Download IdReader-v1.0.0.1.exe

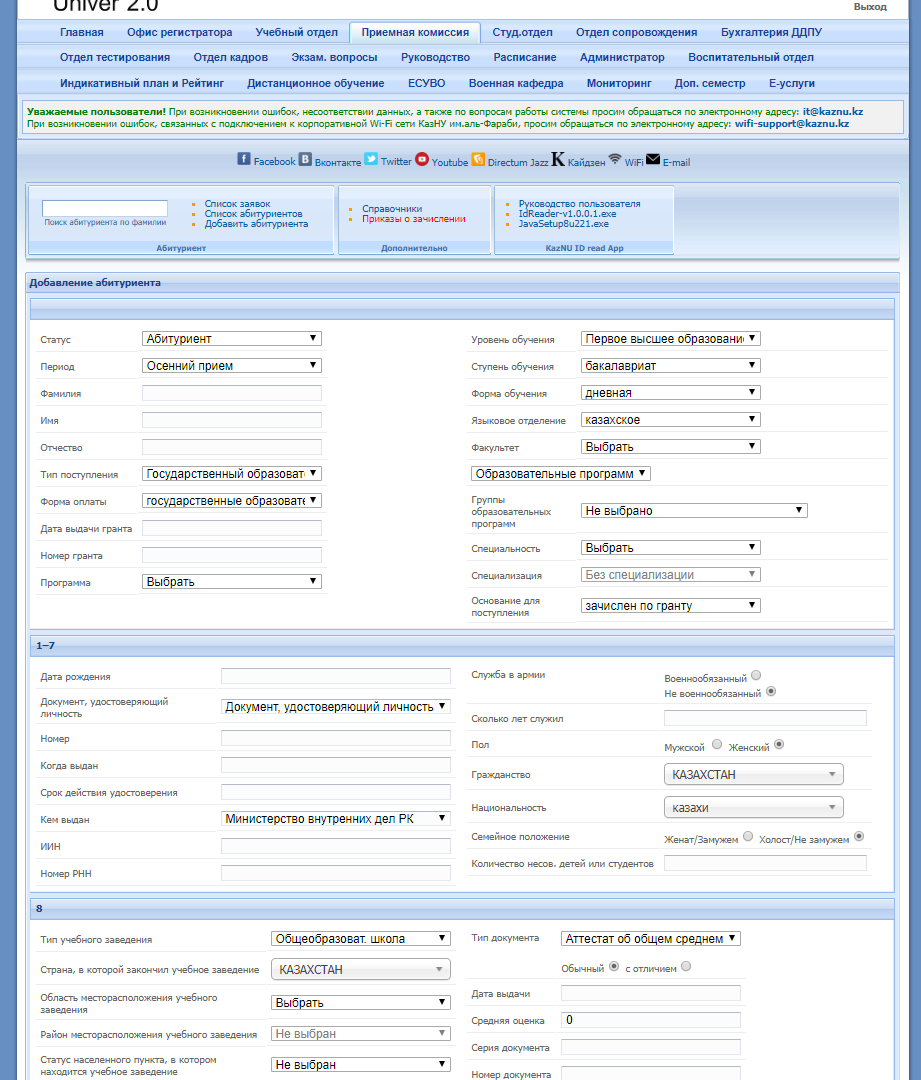568,214
